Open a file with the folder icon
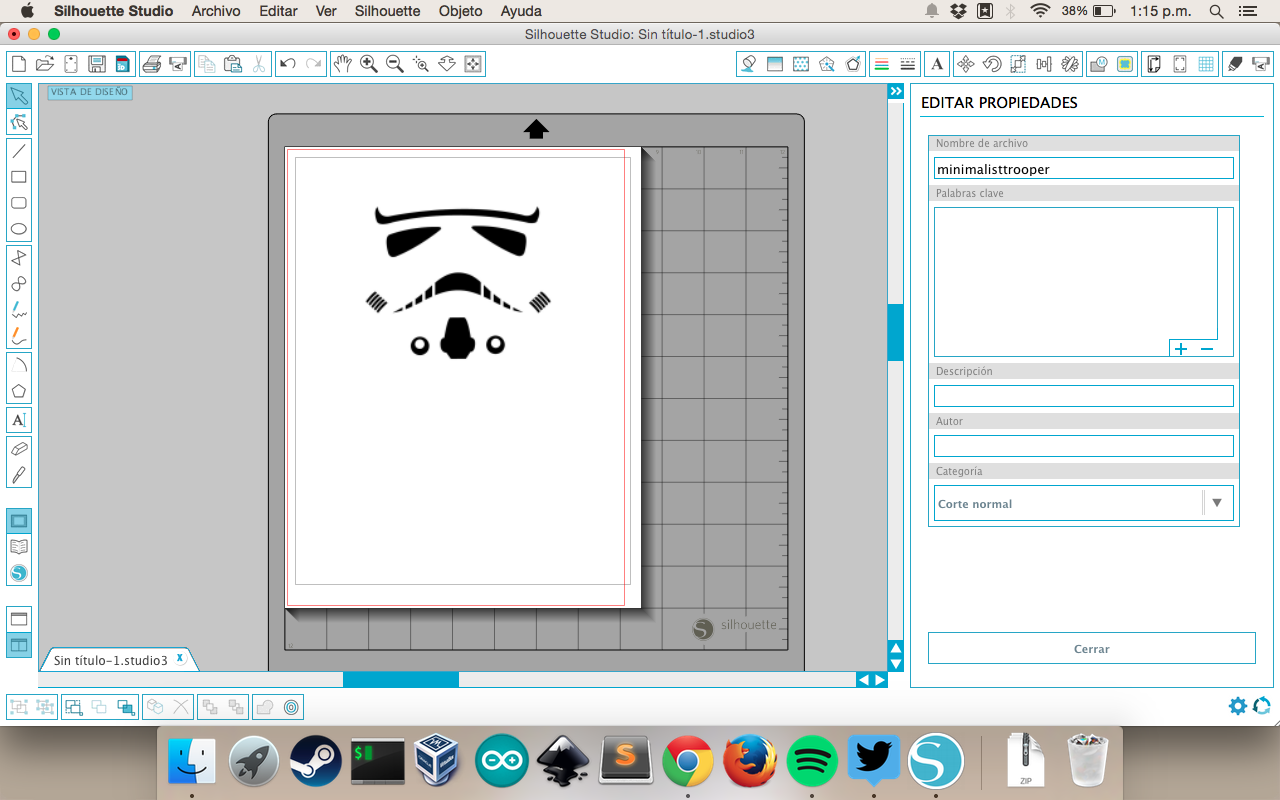This screenshot has width=1280, height=800. 44,64
